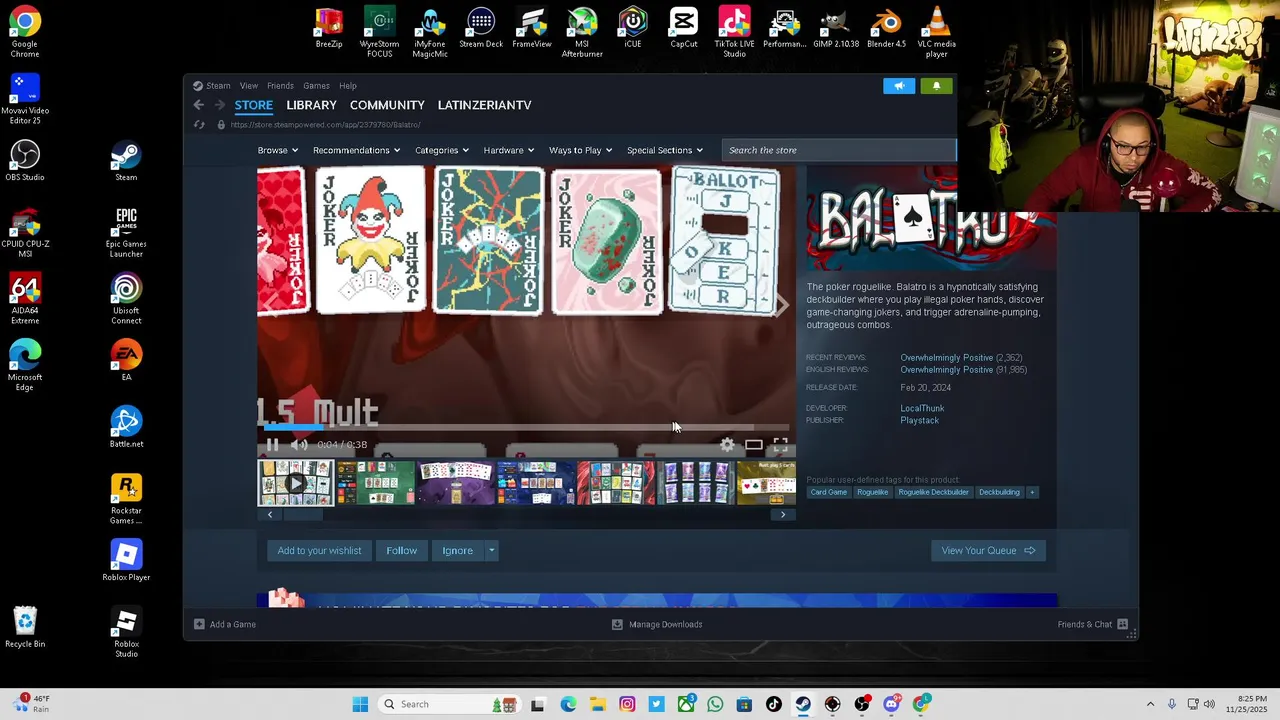Open the Steam menu
The image size is (1280, 720).
click(218, 86)
